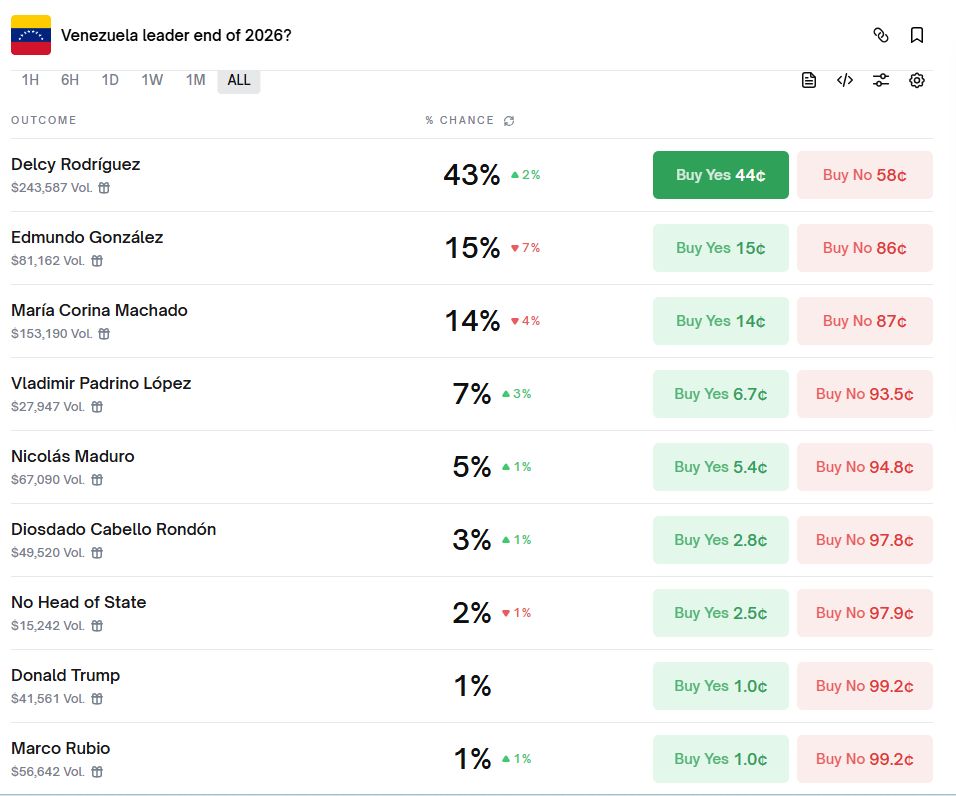Switch to the 1D time range
Viewport: 956px width, 796px height.
coord(110,80)
